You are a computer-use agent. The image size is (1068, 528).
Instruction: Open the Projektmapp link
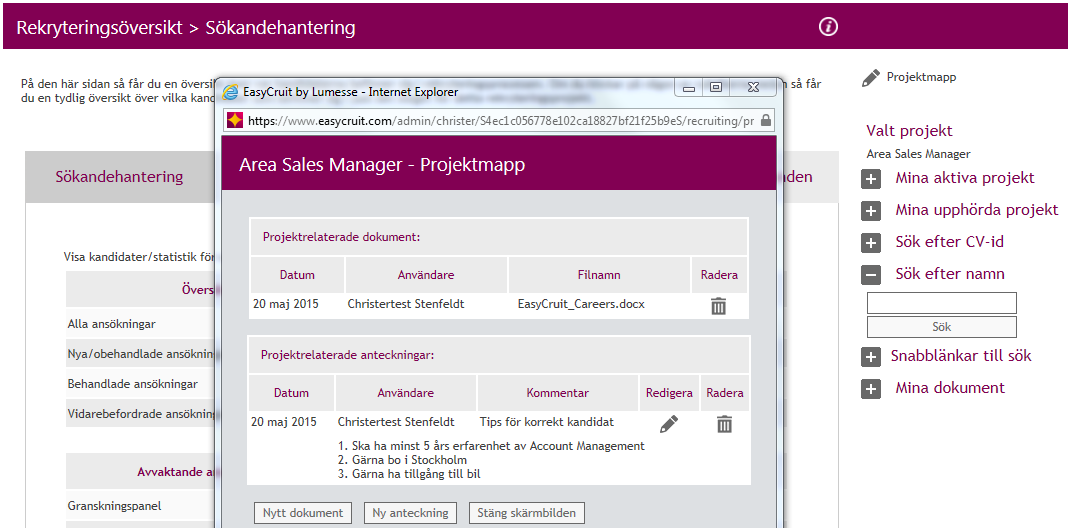tap(922, 77)
